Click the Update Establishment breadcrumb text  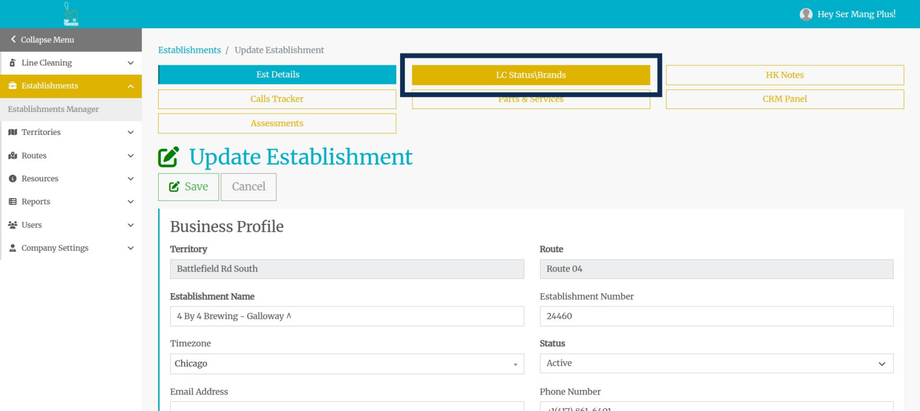[x=279, y=50]
